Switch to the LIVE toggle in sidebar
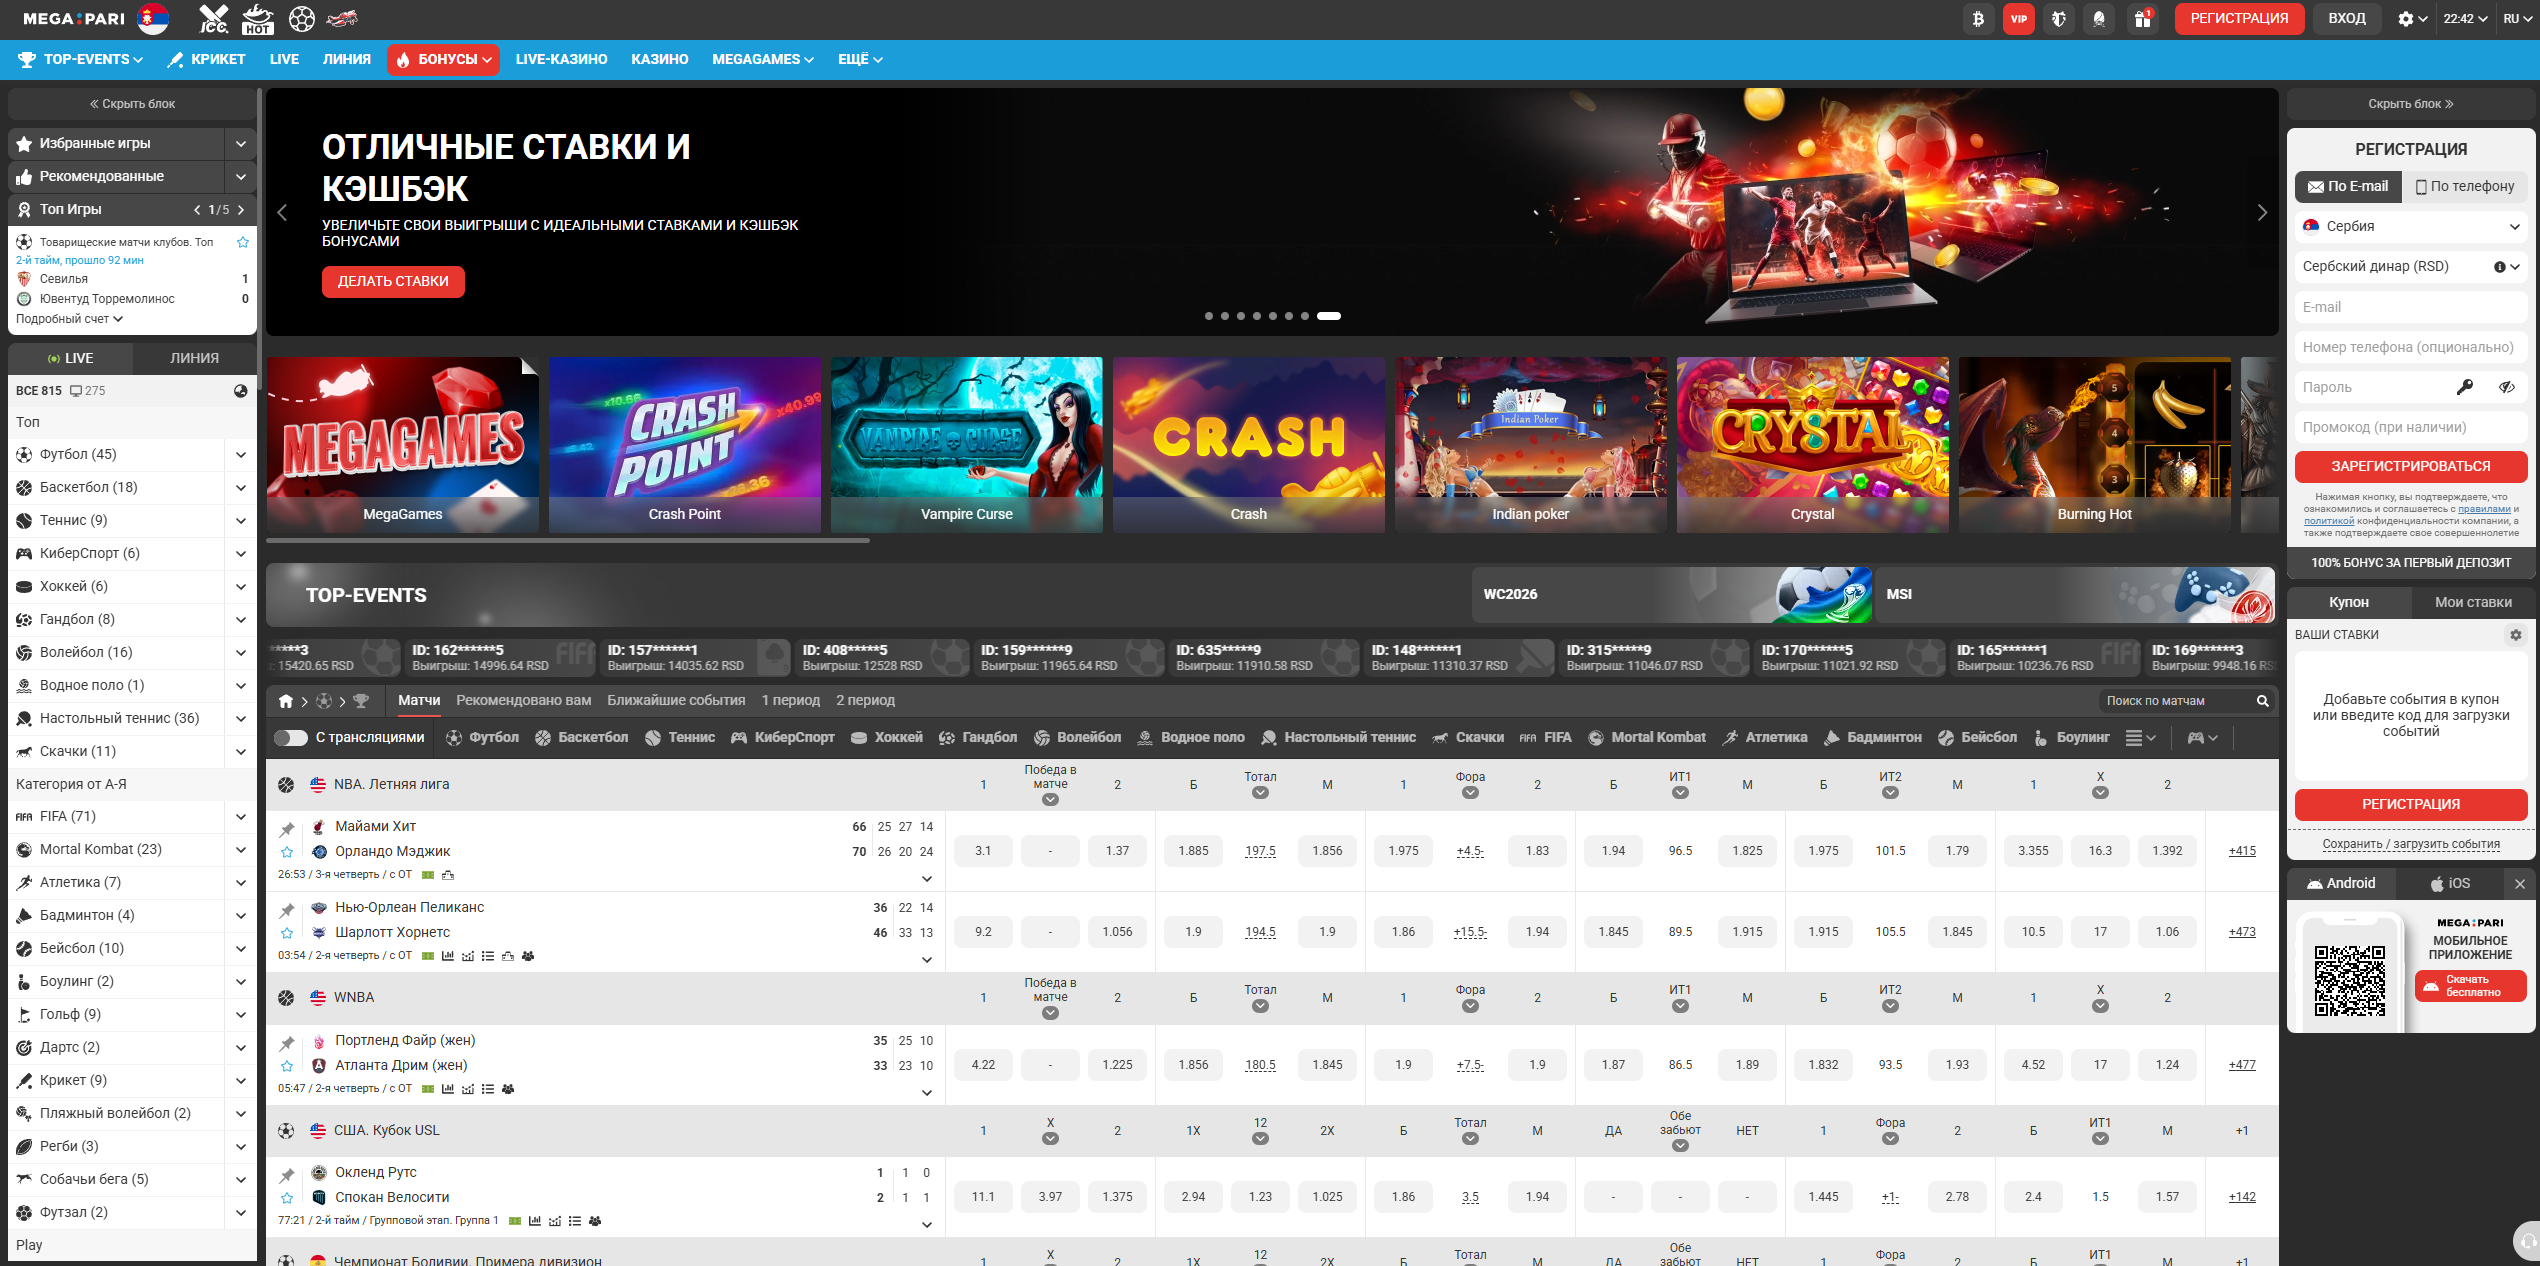2540x1266 pixels. pyautogui.click(x=70, y=358)
